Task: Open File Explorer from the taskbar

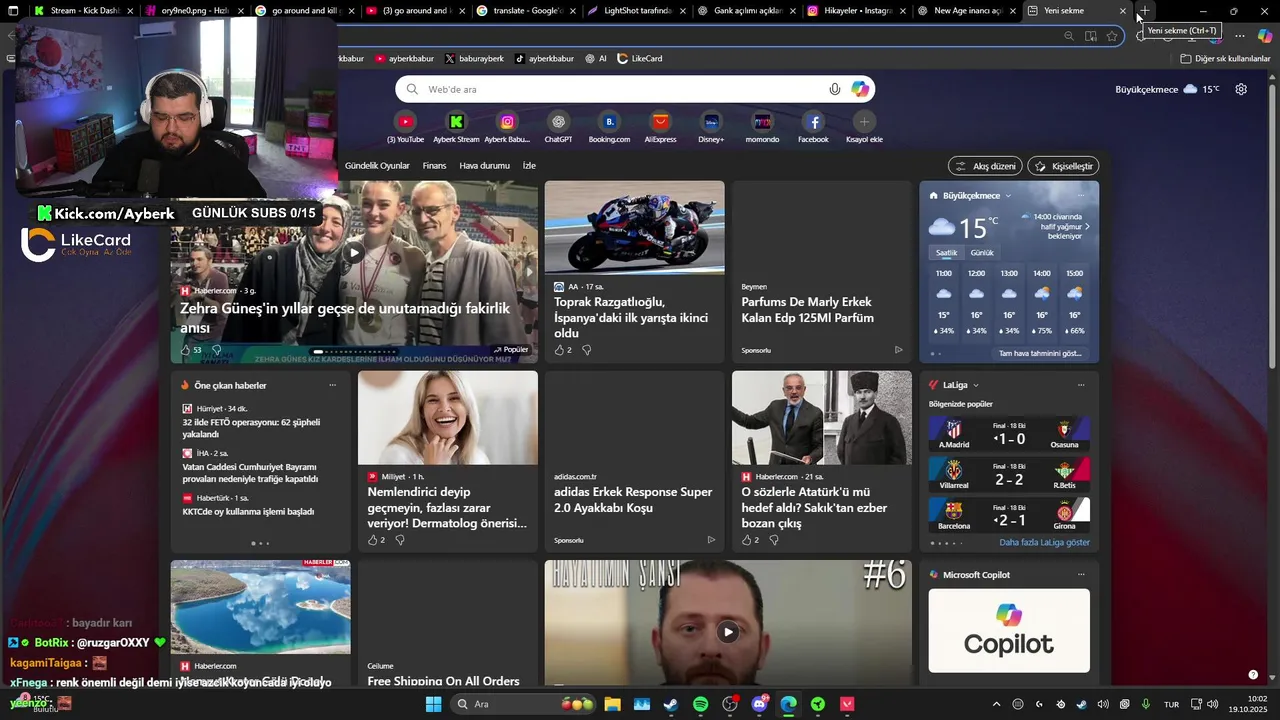Action: [x=611, y=704]
